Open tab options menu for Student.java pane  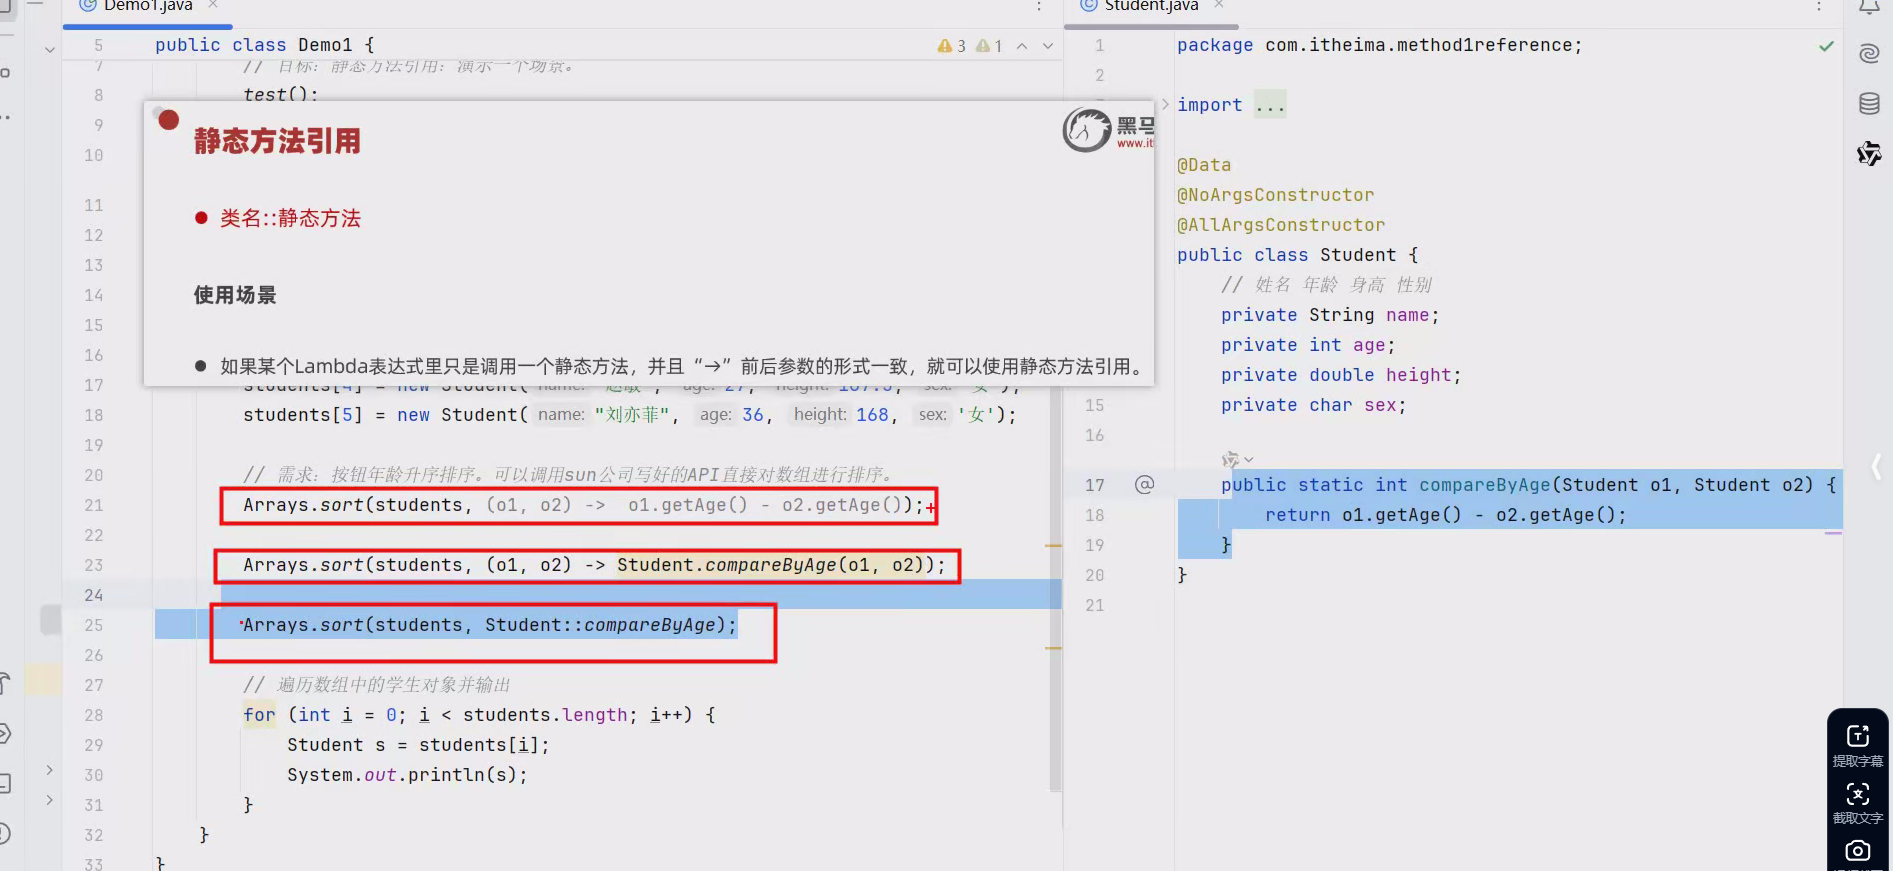click(x=1819, y=6)
